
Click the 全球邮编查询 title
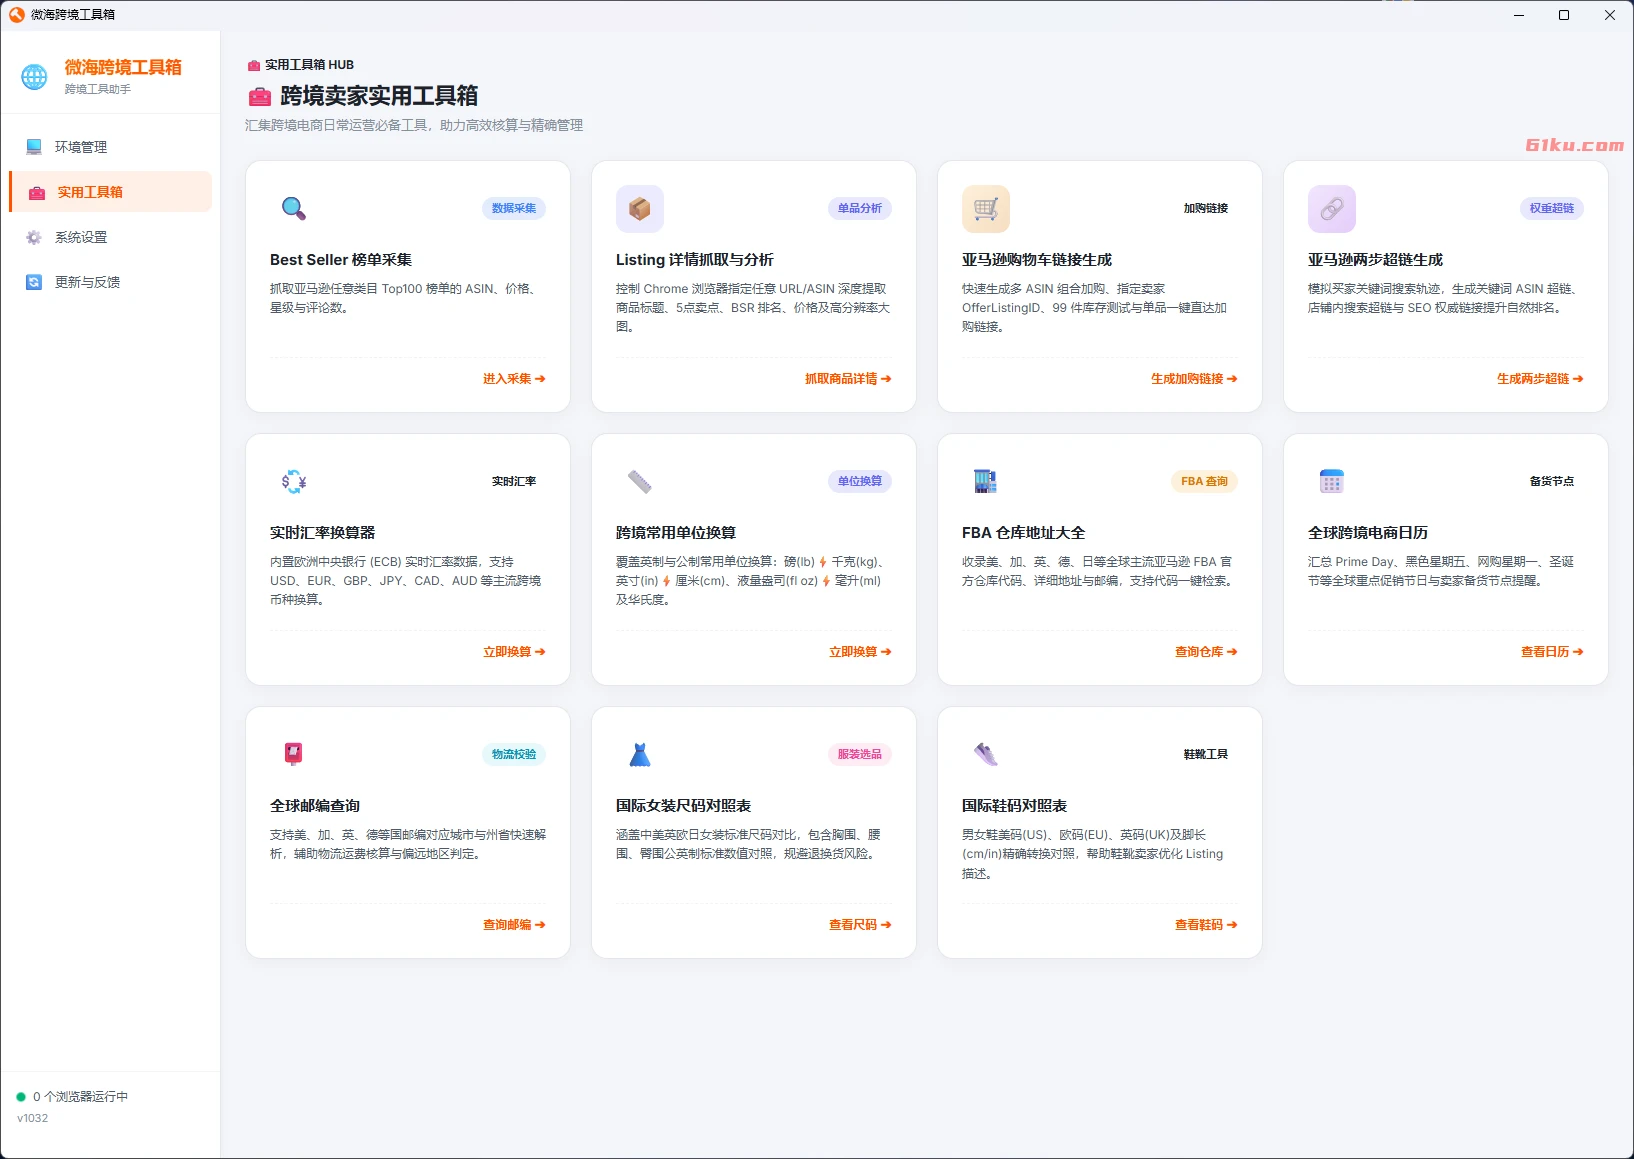[315, 806]
